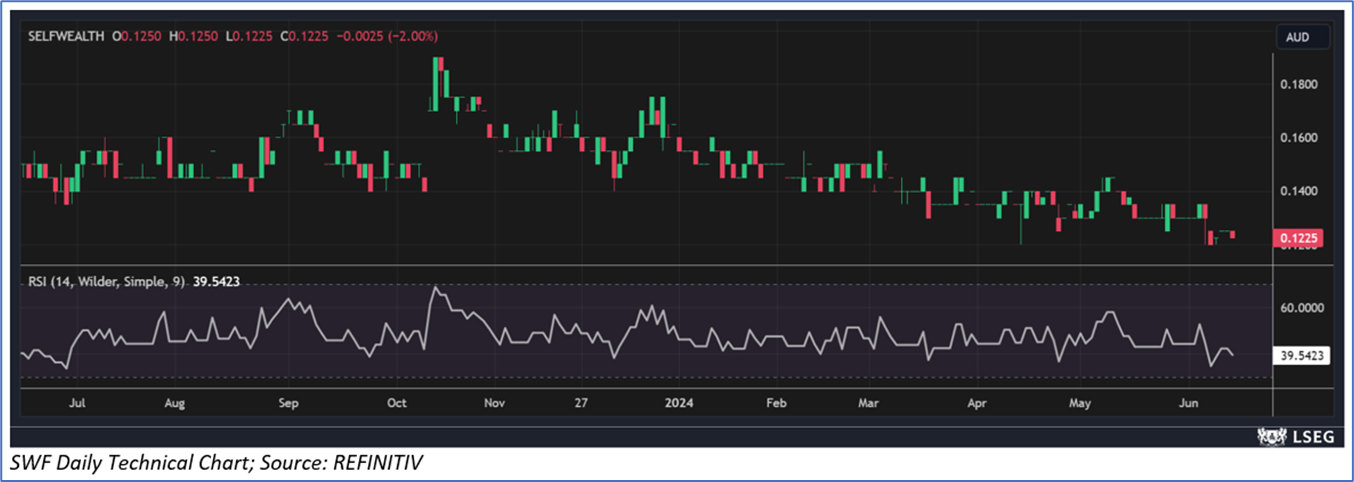Screen dimensions: 1354x482
Task: Click the Aug label on time axis
Action: tap(175, 404)
